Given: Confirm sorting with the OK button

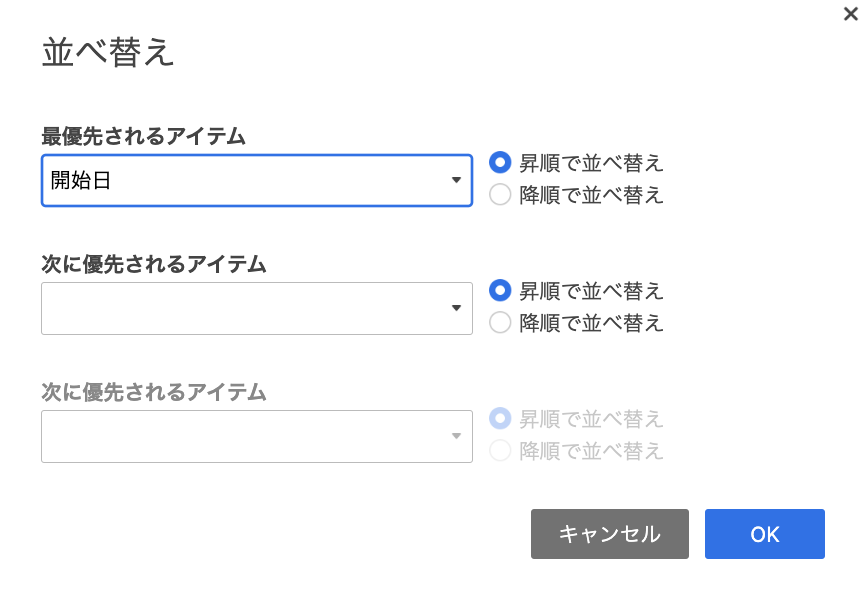Looking at the screenshot, I should click(x=764, y=534).
